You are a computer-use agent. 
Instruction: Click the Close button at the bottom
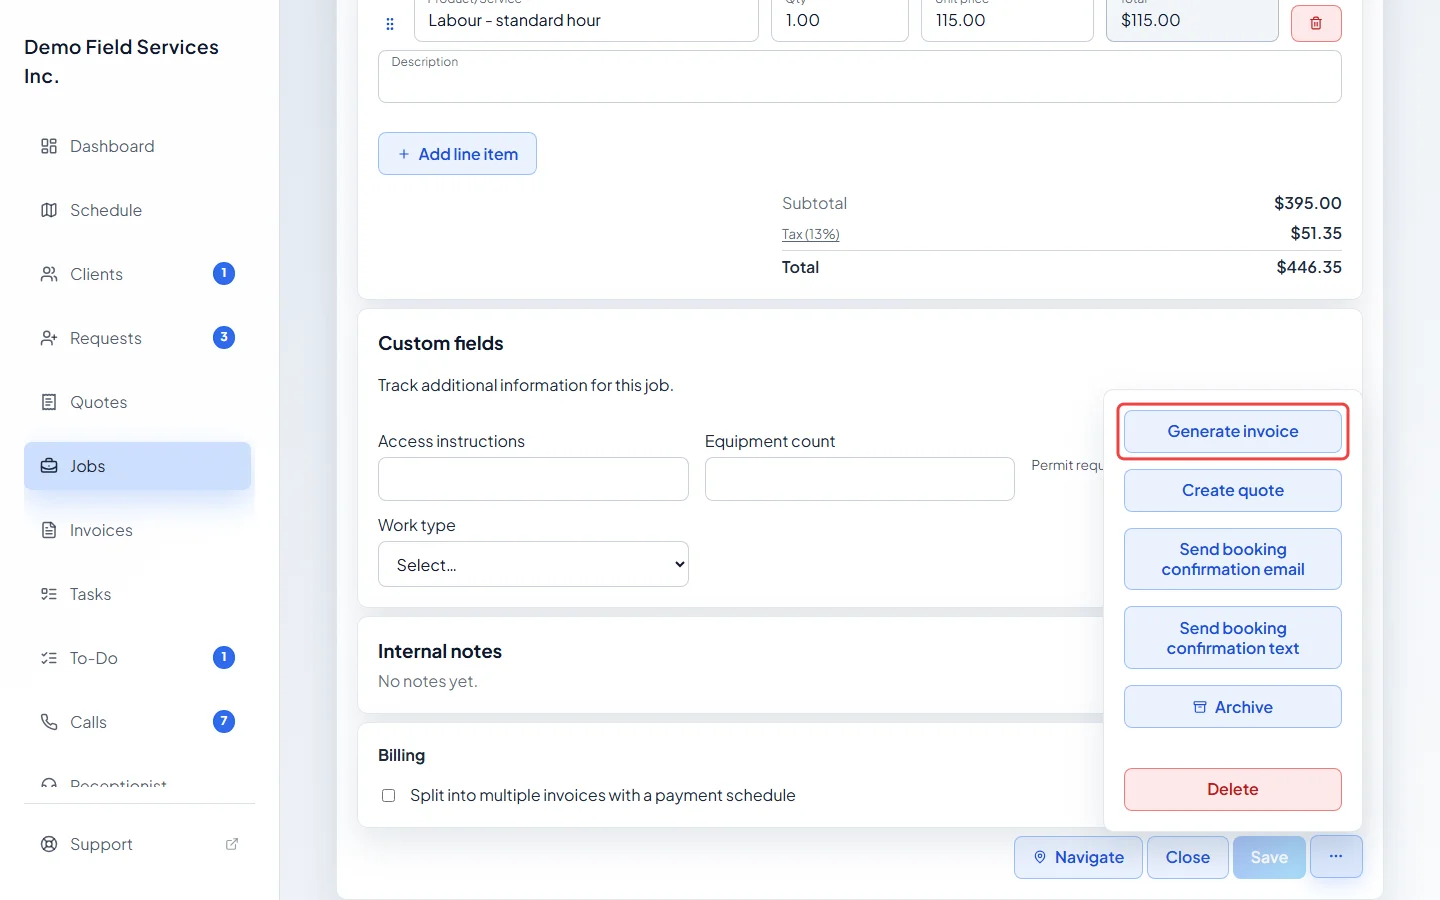click(x=1188, y=857)
